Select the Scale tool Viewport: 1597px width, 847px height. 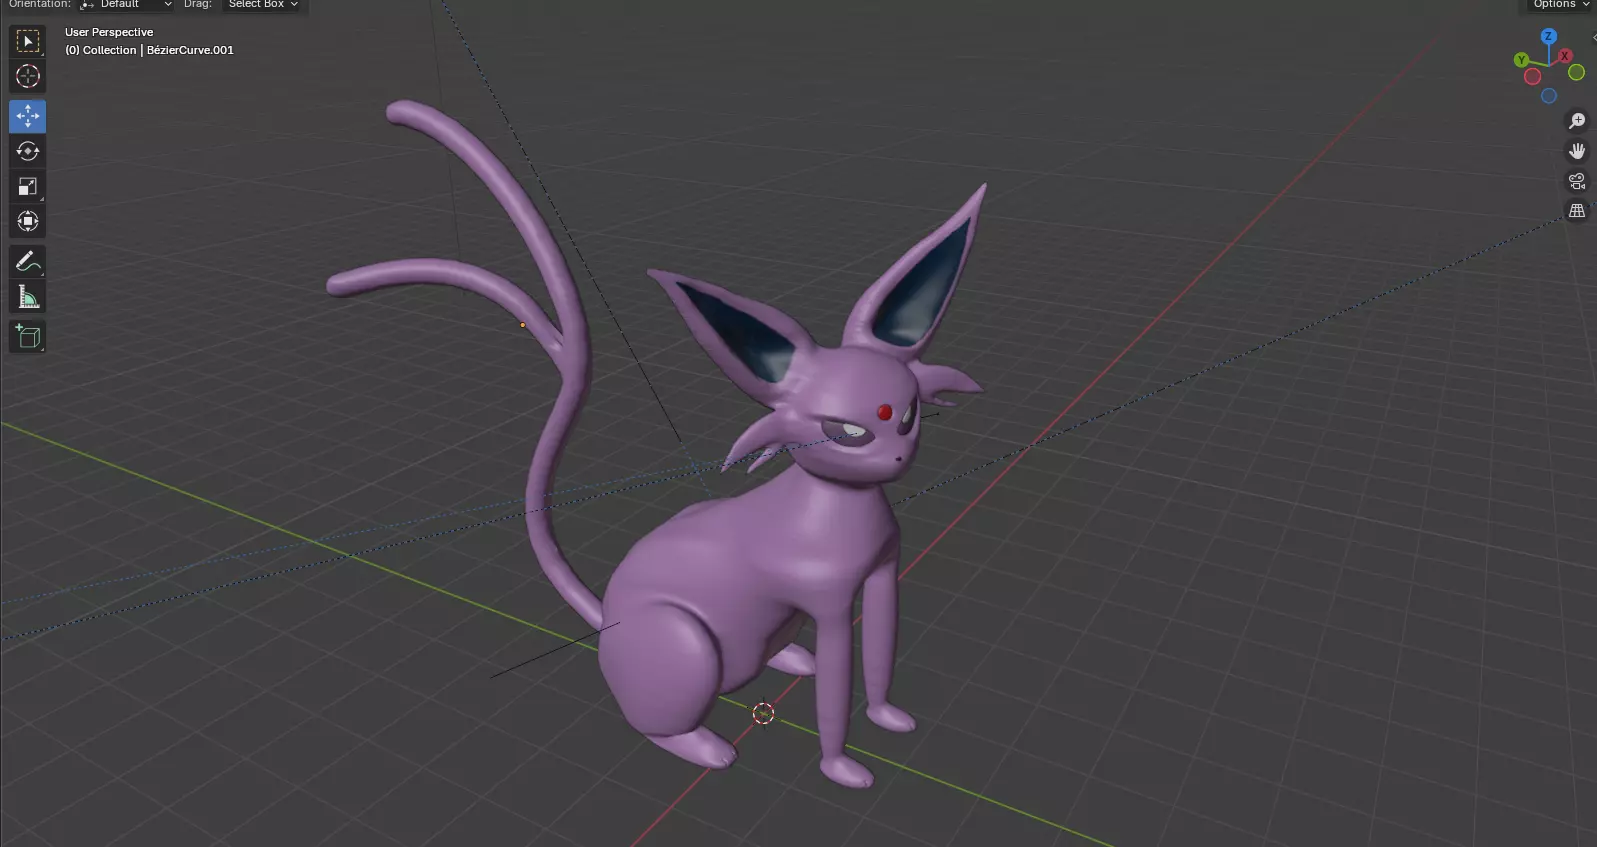(x=28, y=186)
